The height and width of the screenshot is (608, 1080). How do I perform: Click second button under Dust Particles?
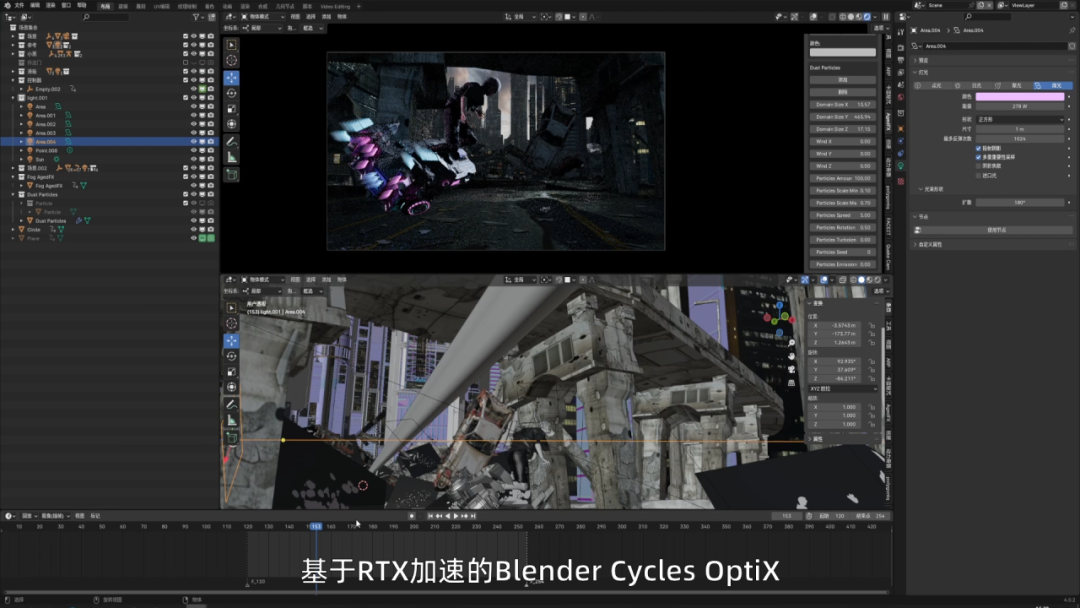[x=842, y=92]
